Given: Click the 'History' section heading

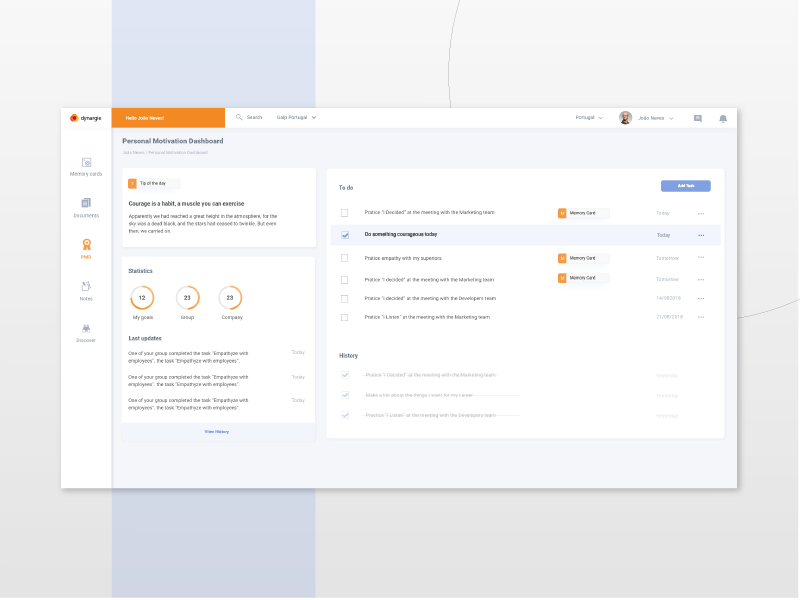Looking at the screenshot, I should pyautogui.click(x=348, y=356).
